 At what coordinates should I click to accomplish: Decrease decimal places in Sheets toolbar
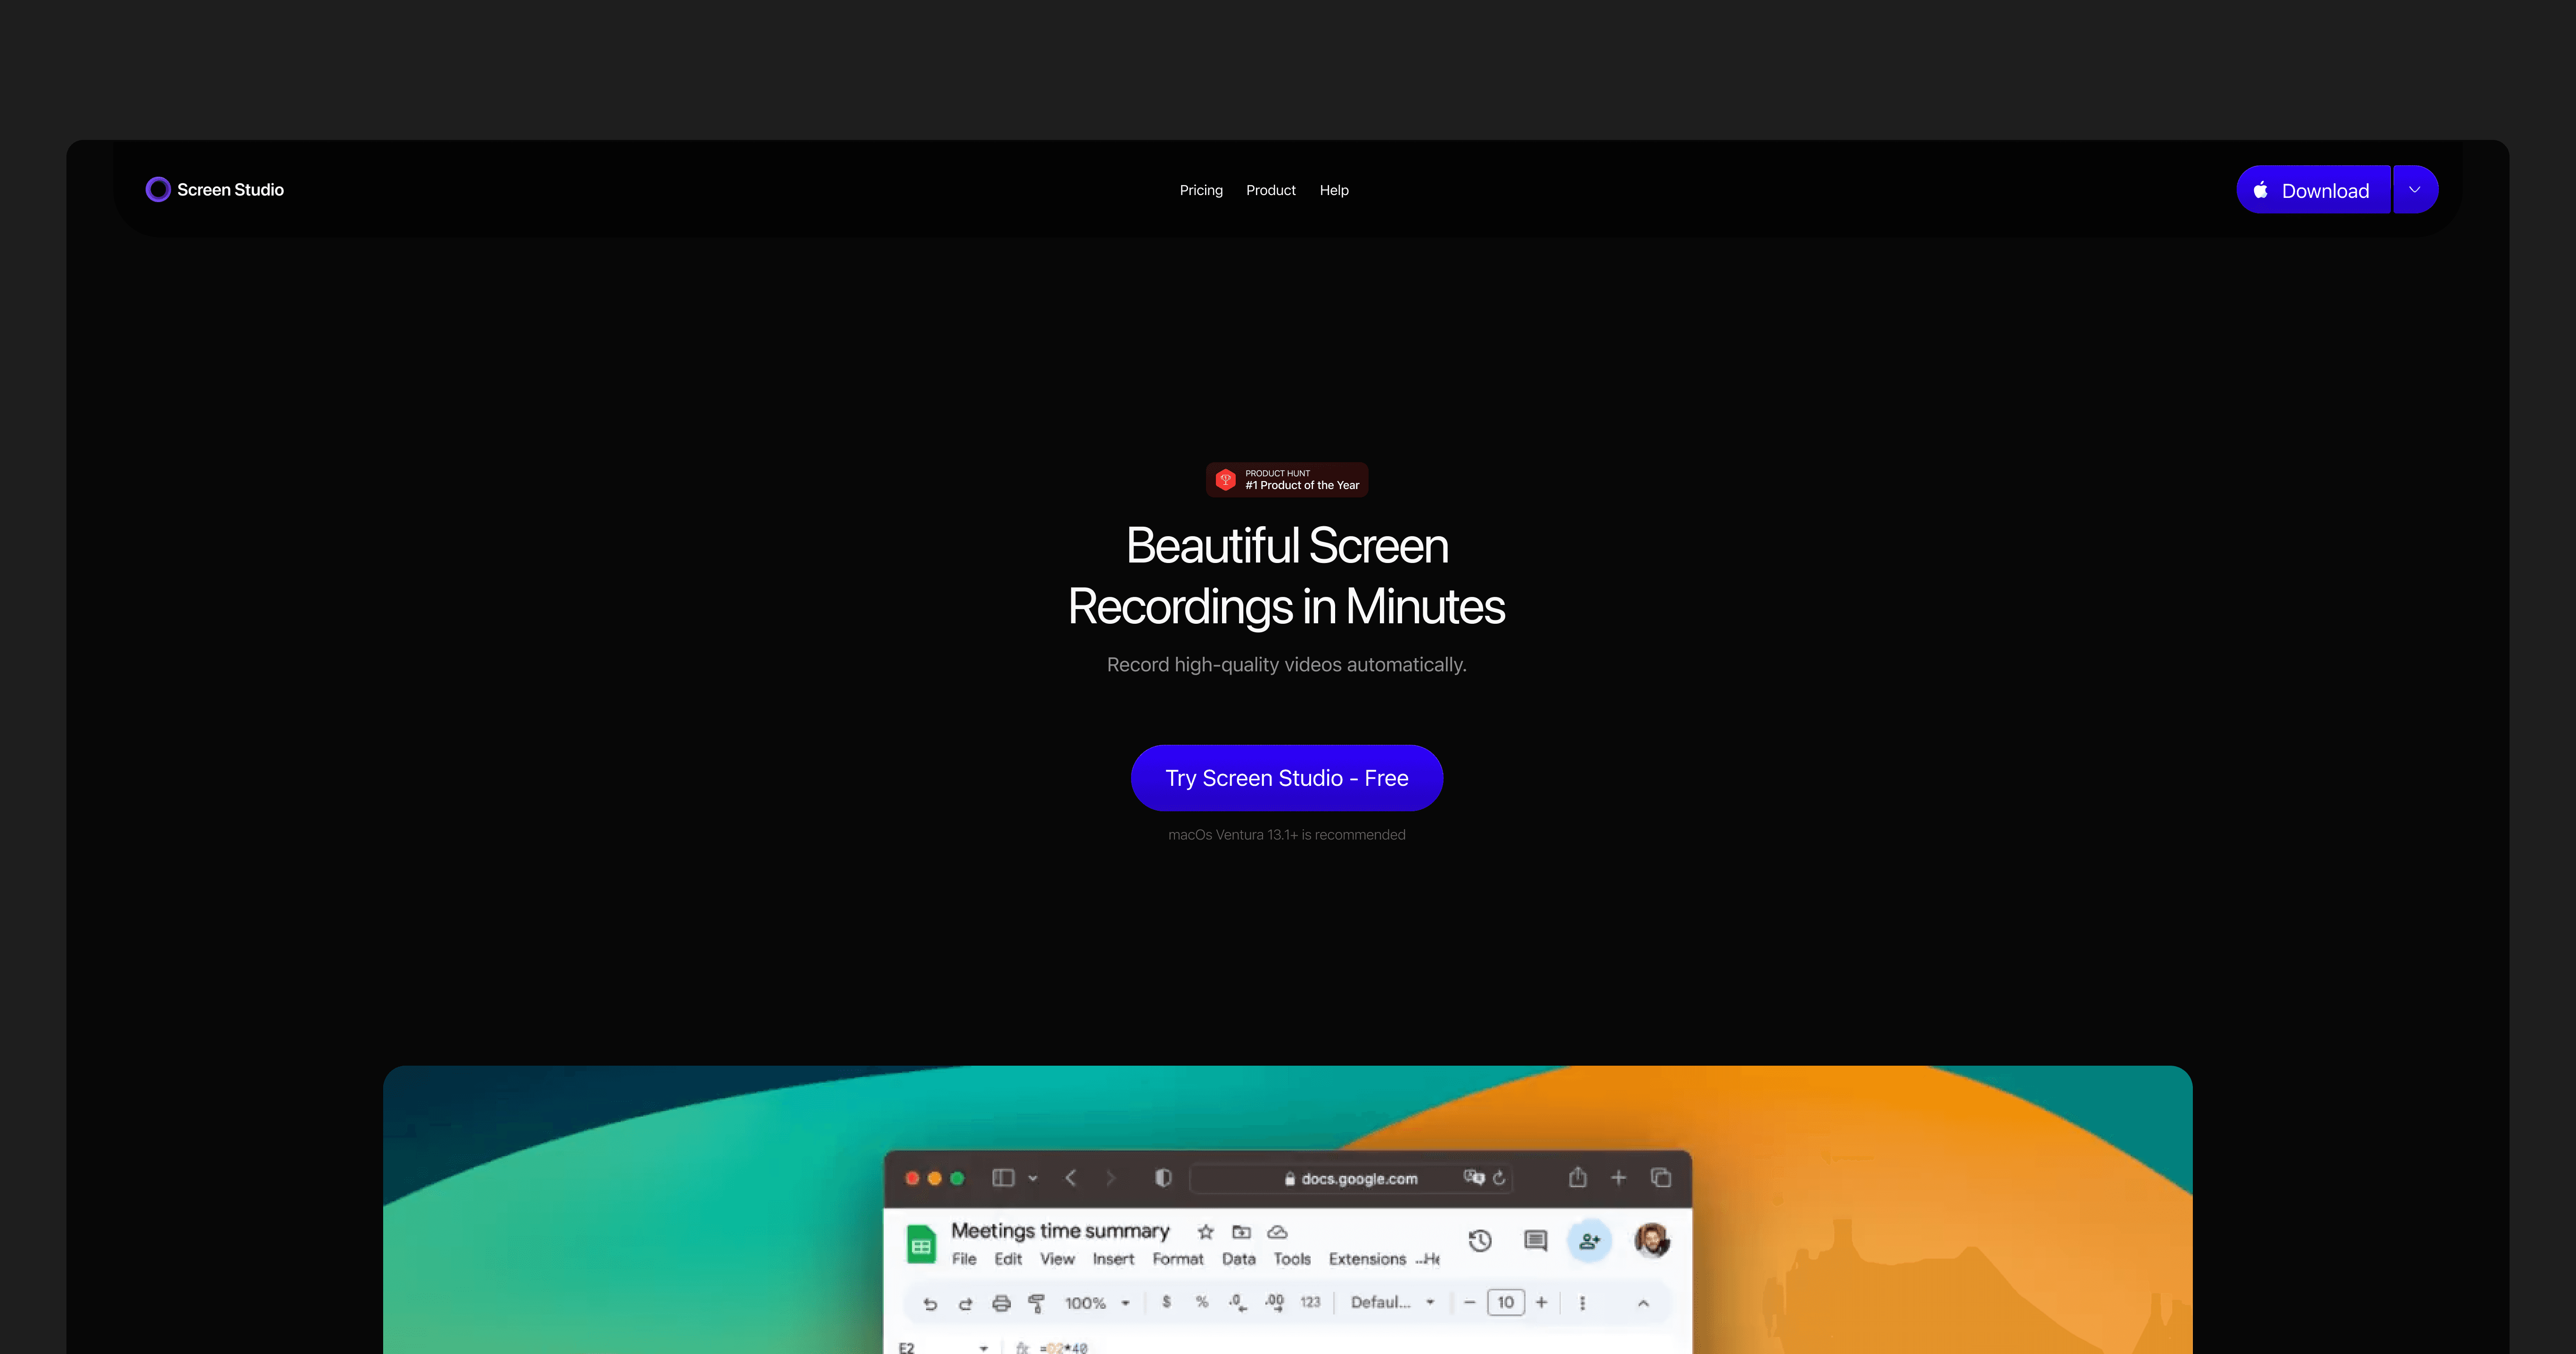pyautogui.click(x=1238, y=1302)
